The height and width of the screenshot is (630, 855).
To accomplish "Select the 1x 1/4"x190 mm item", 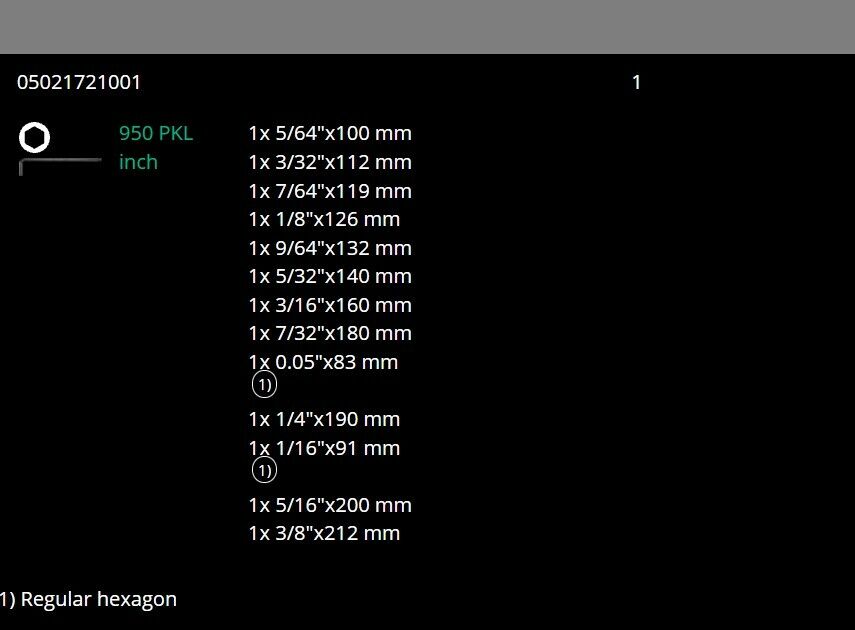I will pos(324,419).
